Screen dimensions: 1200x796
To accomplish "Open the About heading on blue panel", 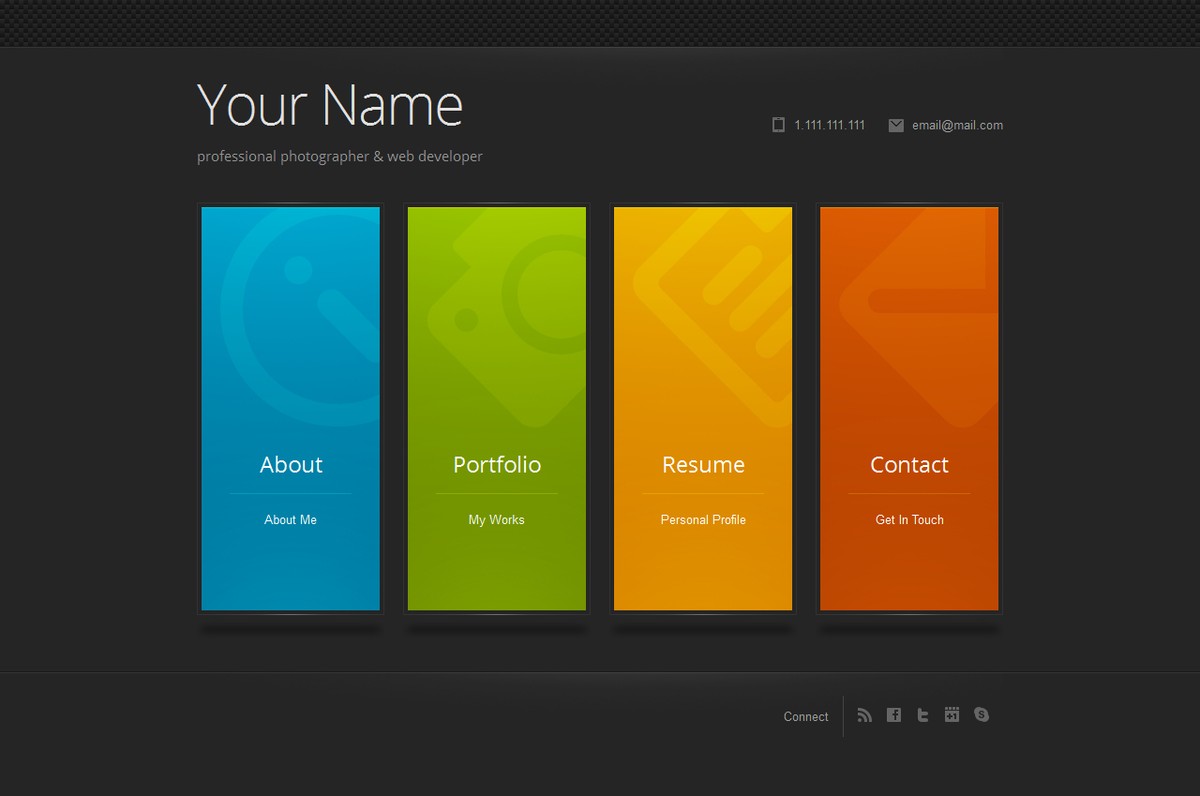I will [291, 465].
